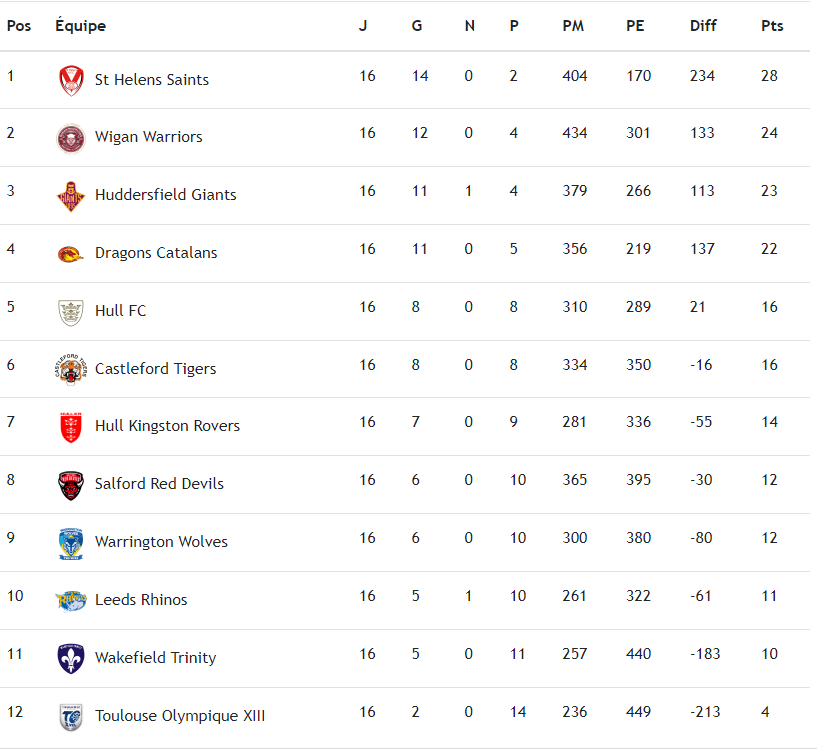Click the Huddersfield Giants logo
817x752 pixels.
(x=71, y=196)
